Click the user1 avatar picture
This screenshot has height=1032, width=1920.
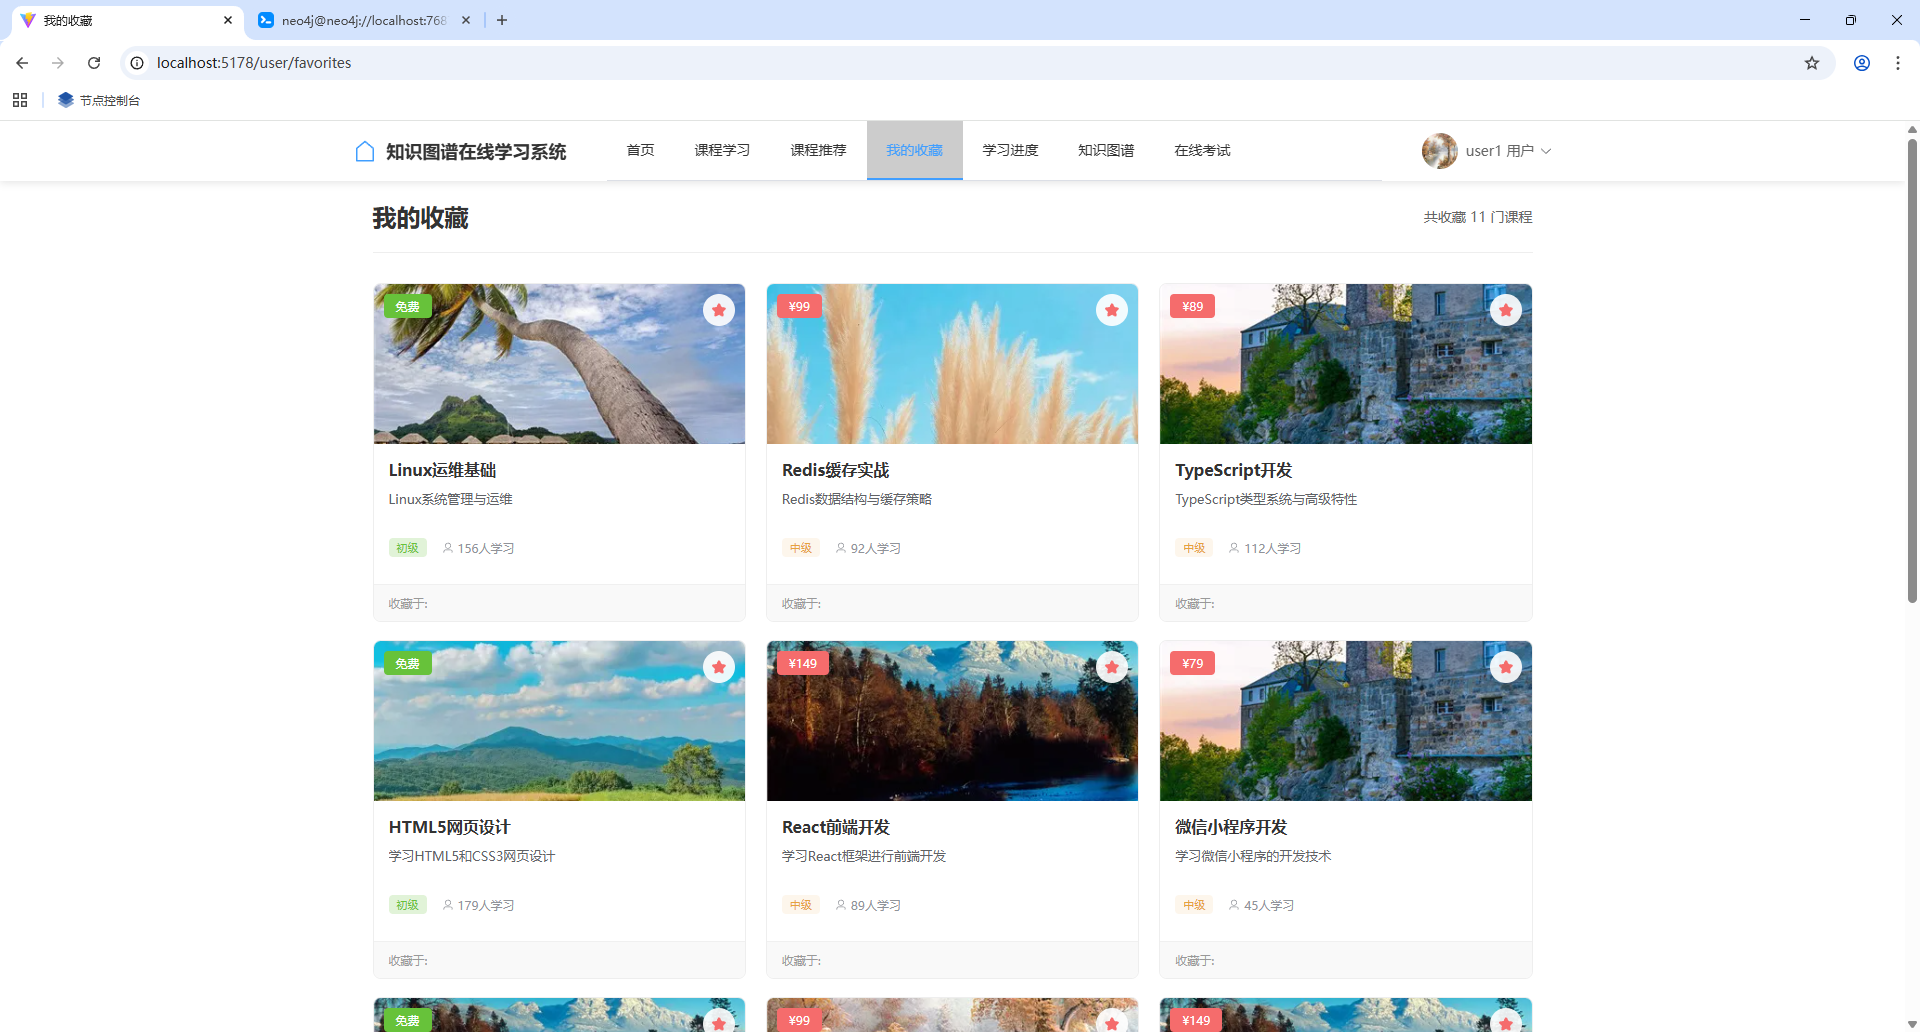click(1440, 151)
